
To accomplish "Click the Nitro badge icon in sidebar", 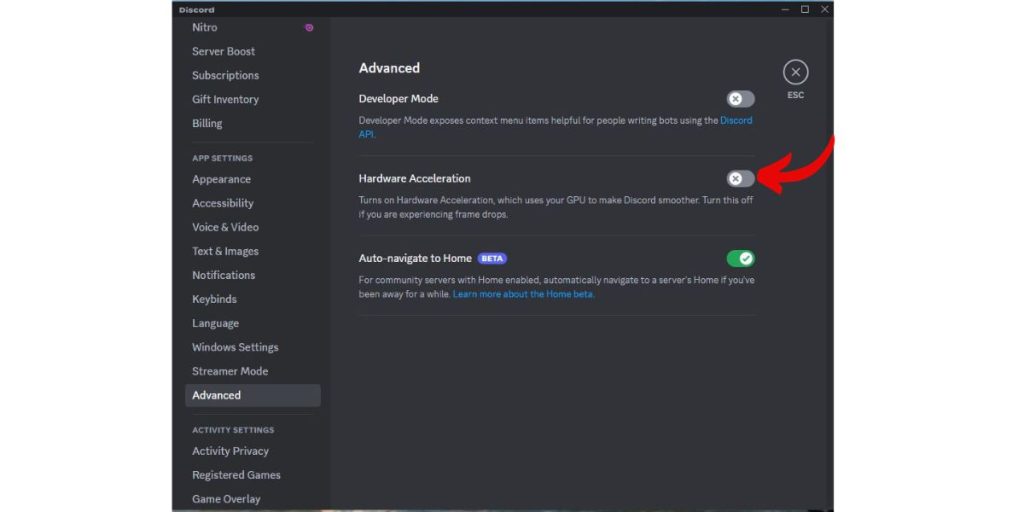I will pyautogui.click(x=309, y=27).
